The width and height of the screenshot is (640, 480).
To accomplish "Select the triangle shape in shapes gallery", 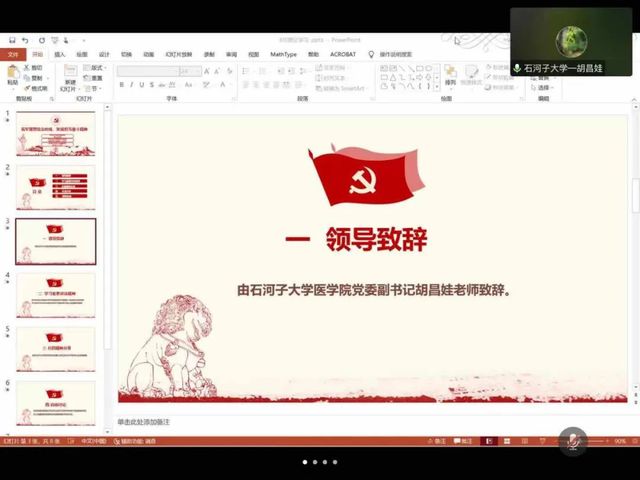I will point(392,77).
